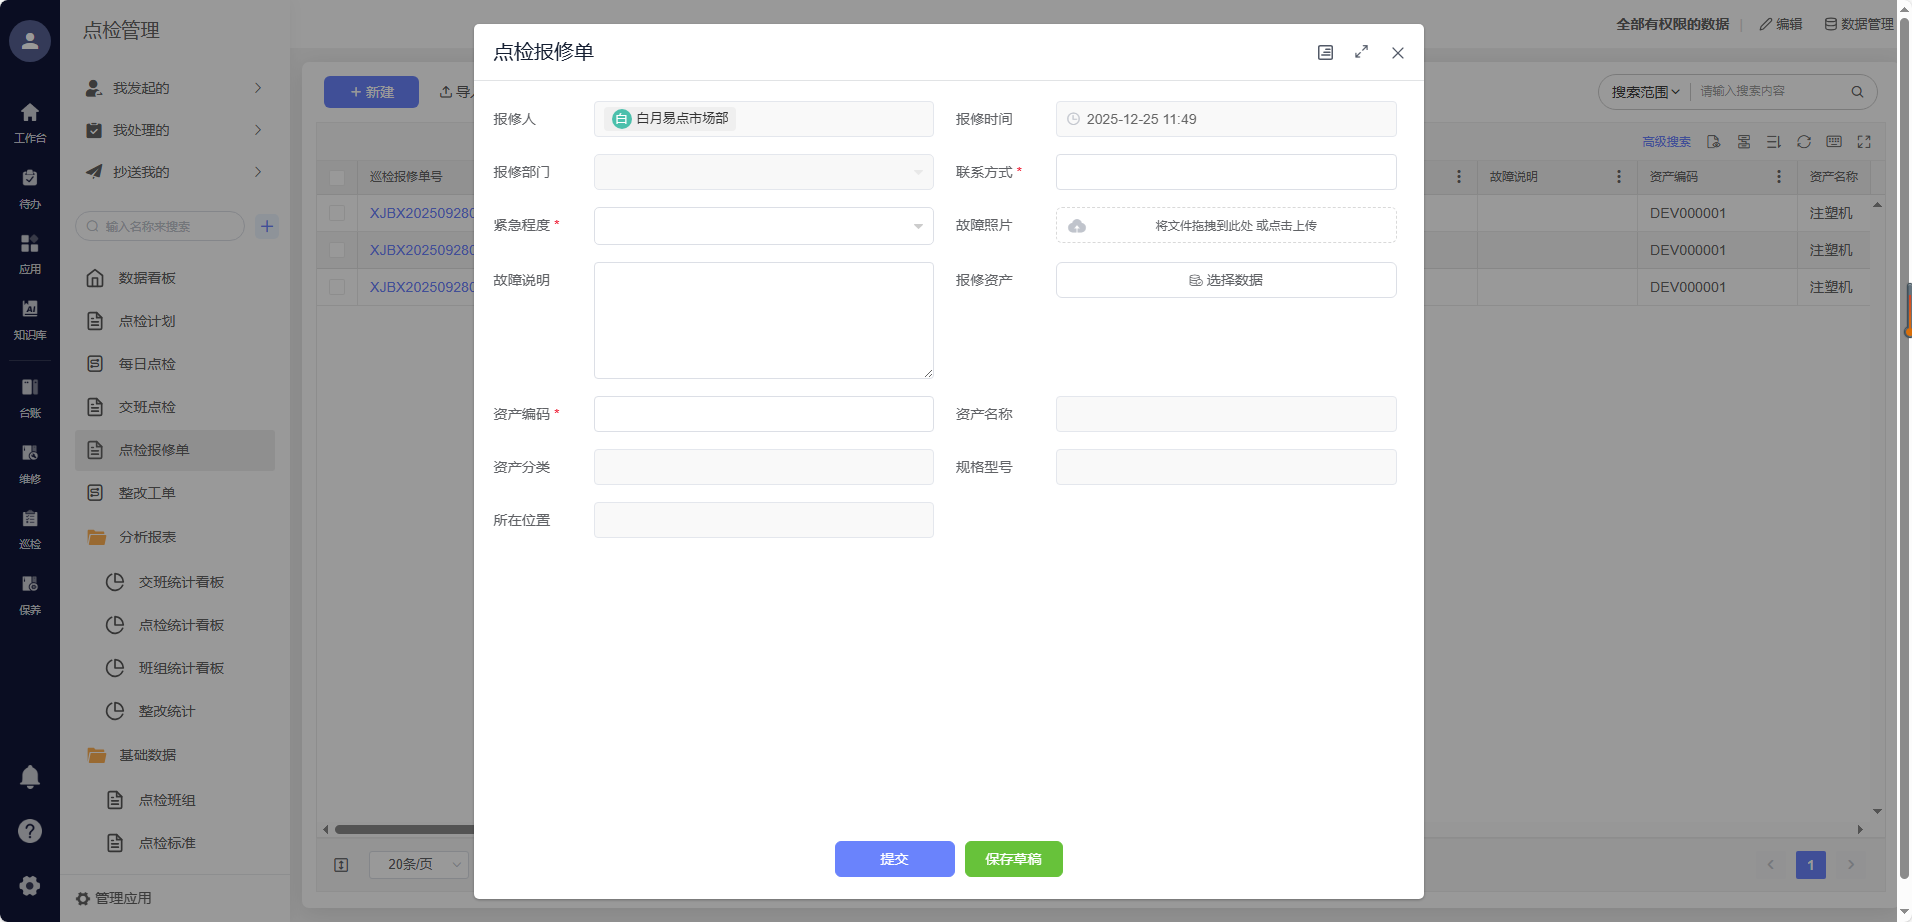Click the refresh icon above the table
Screen dimensions: 1912x922
1804,142
